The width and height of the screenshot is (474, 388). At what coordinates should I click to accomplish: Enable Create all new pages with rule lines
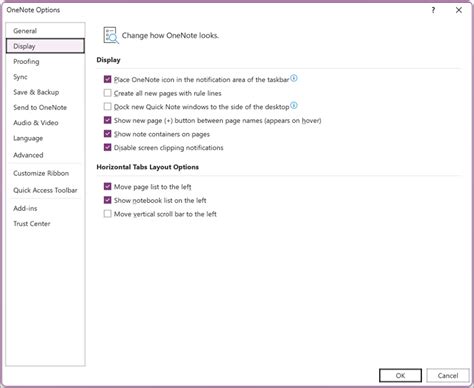[x=107, y=93]
